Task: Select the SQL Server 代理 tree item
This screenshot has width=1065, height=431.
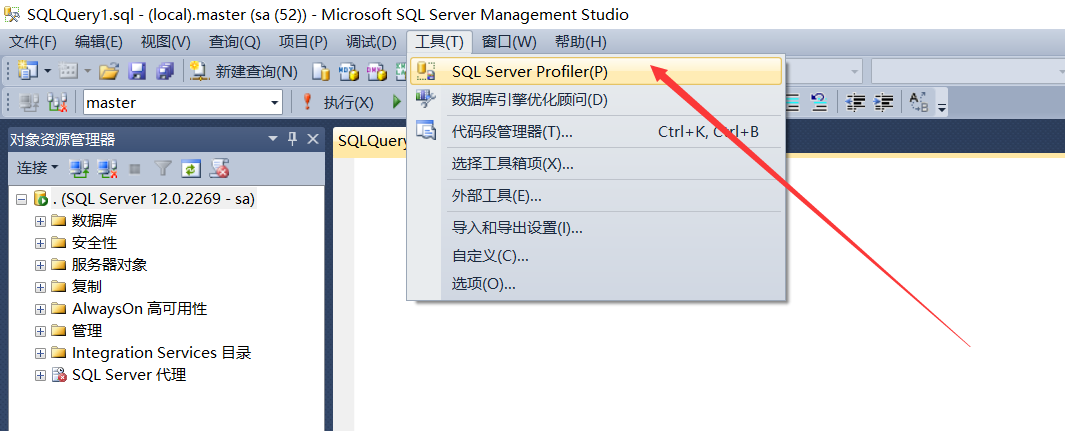Action: 128,375
